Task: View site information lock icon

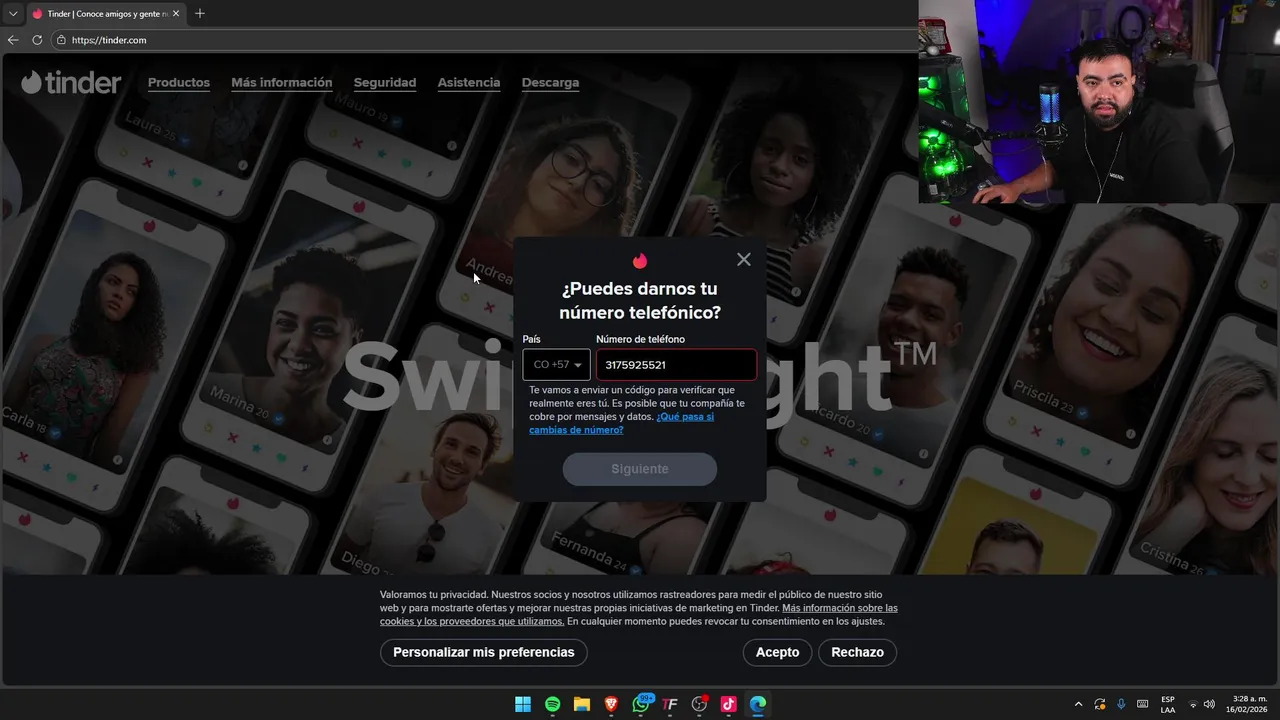Action: click(61, 40)
